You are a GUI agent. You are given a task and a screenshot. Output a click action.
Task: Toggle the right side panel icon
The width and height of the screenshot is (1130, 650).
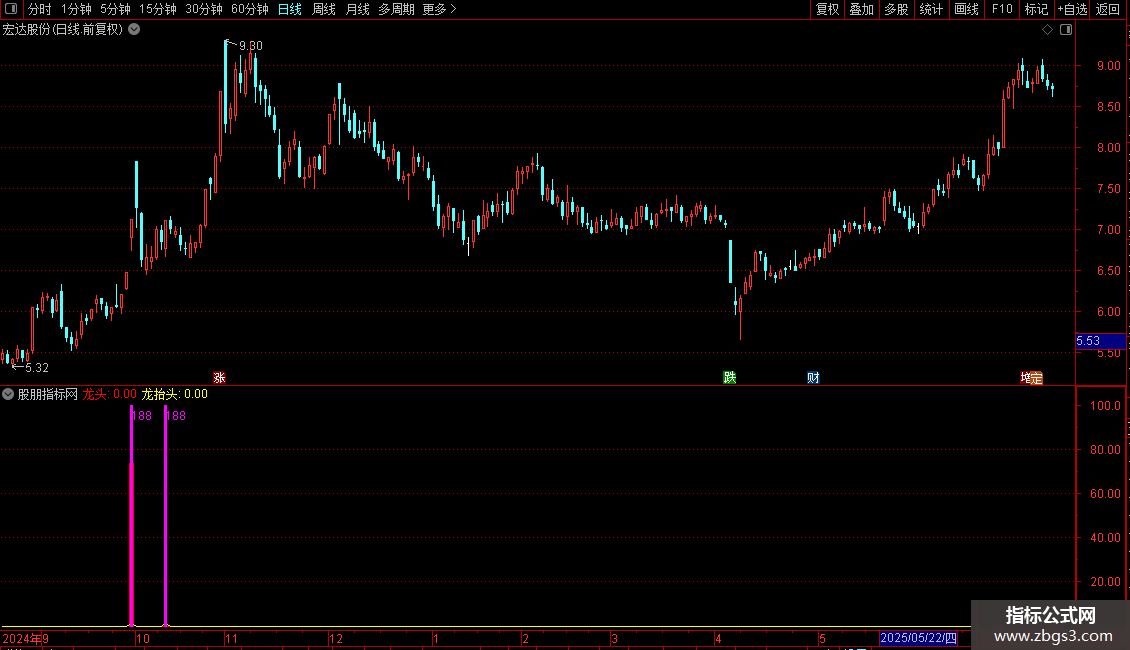1066,30
